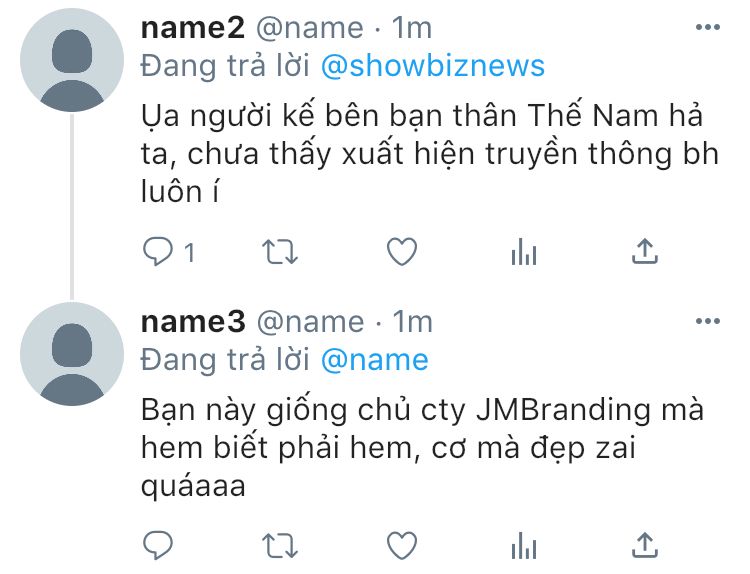The image size is (750, 574).
Task: Like name3's tweet with heart icon
Action: pyautogui.click(x=402, y=545)
